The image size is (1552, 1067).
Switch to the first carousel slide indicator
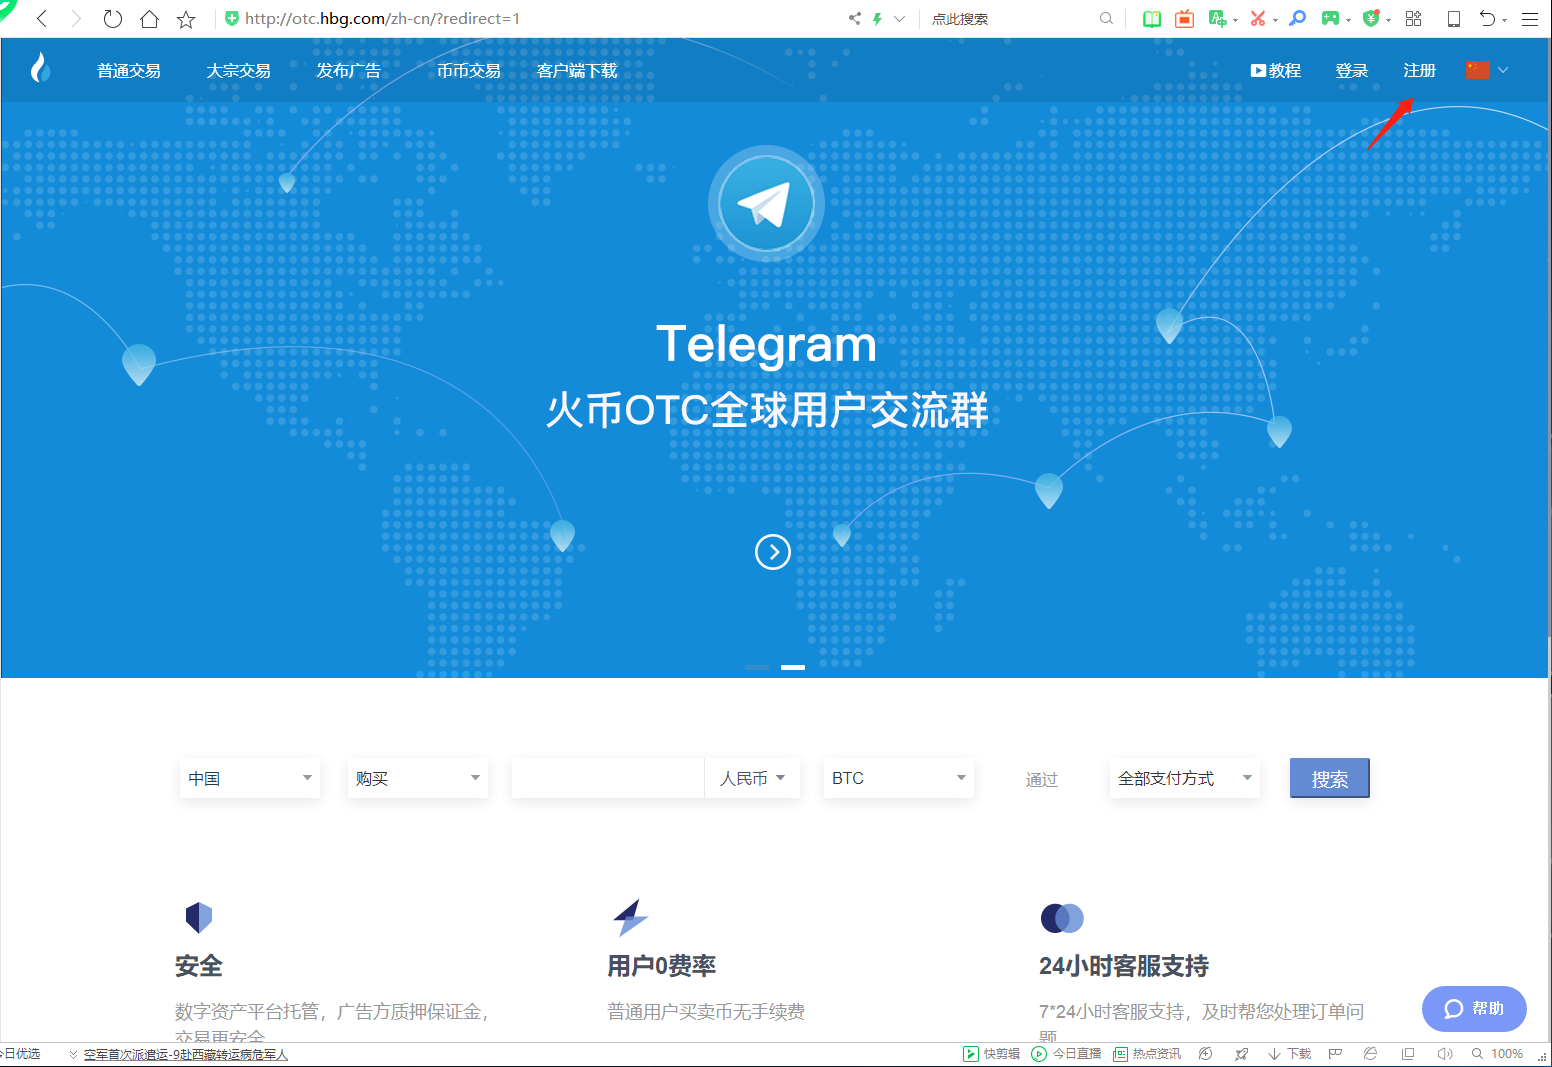click(x=757, y=667)
